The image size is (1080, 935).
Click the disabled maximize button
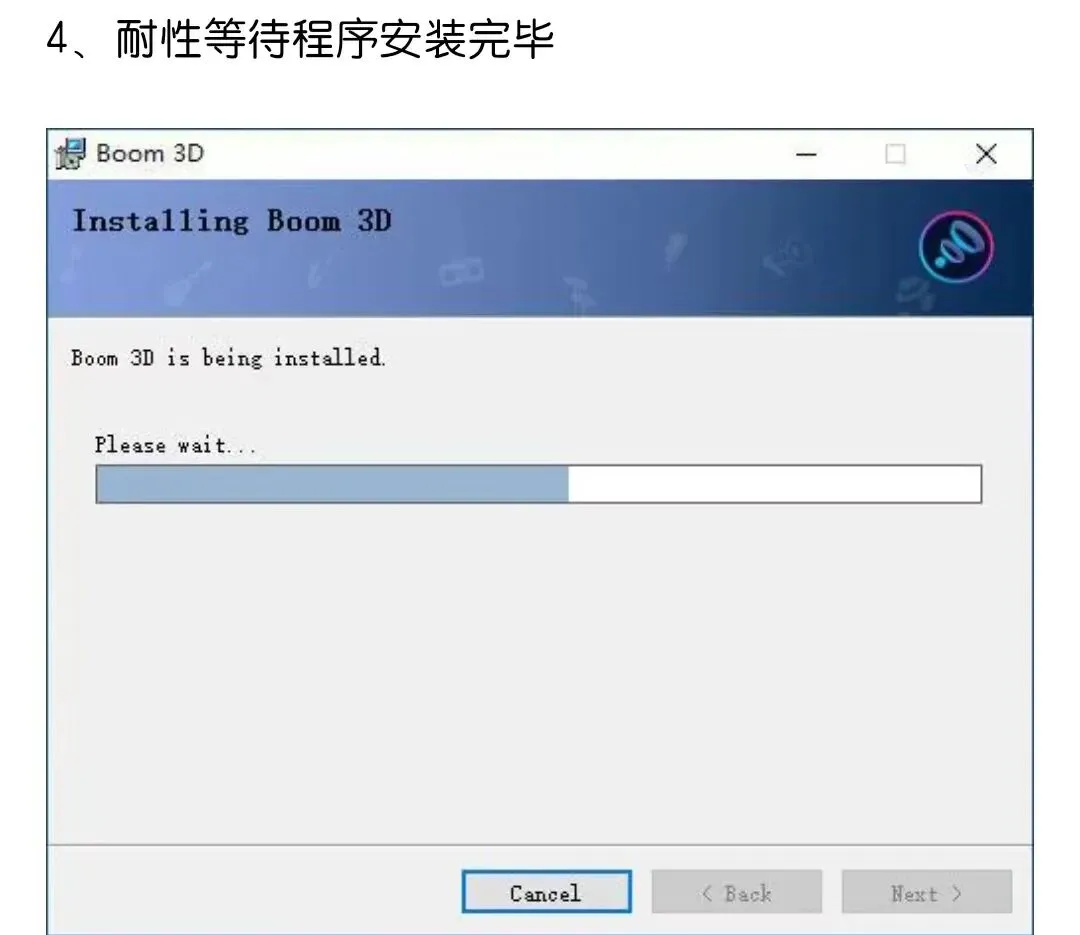point(895,154)
